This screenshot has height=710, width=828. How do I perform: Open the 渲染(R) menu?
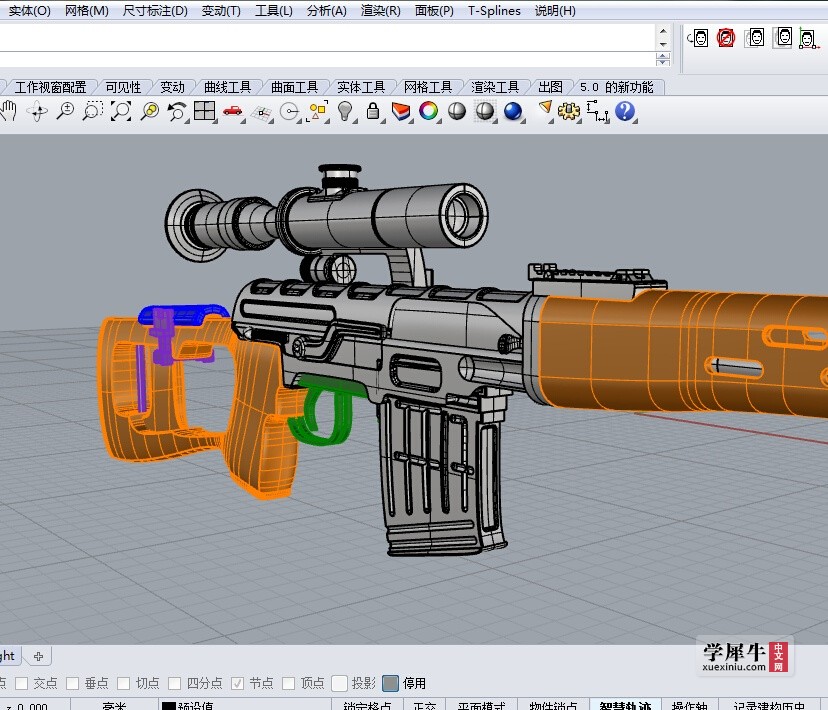pyautogui.click(x=380, y=11)
